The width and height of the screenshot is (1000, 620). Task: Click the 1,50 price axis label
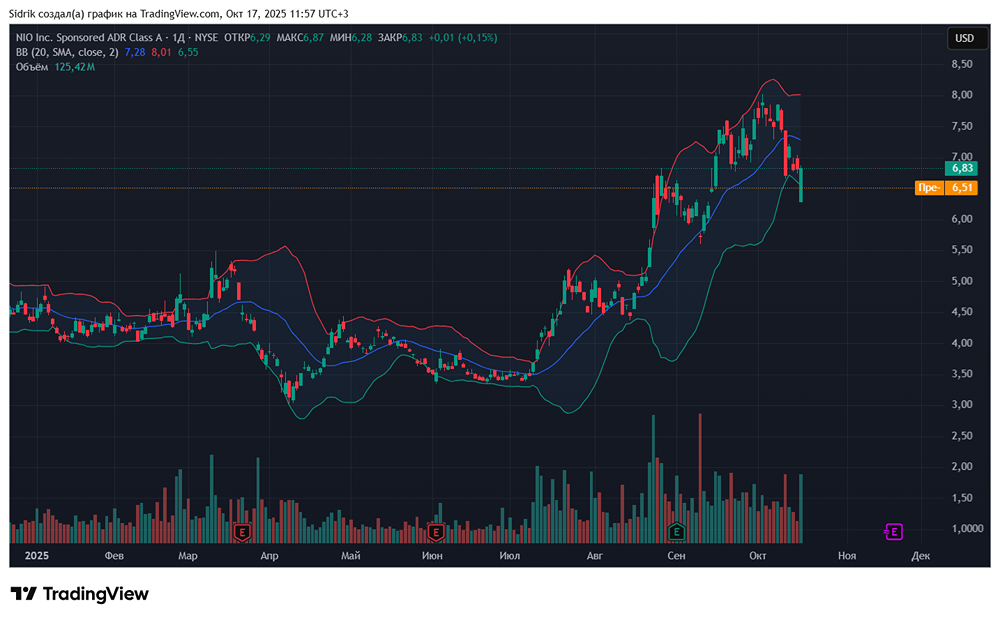pos(962,498)
